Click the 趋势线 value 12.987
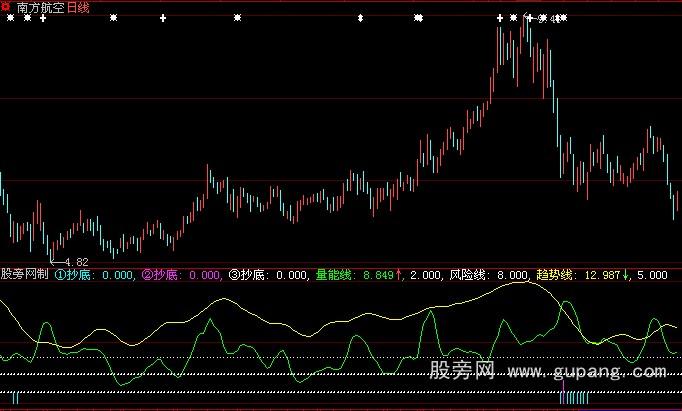Viewport: 682px width, 411px height. pyautogui.click(x=602, y=275)
